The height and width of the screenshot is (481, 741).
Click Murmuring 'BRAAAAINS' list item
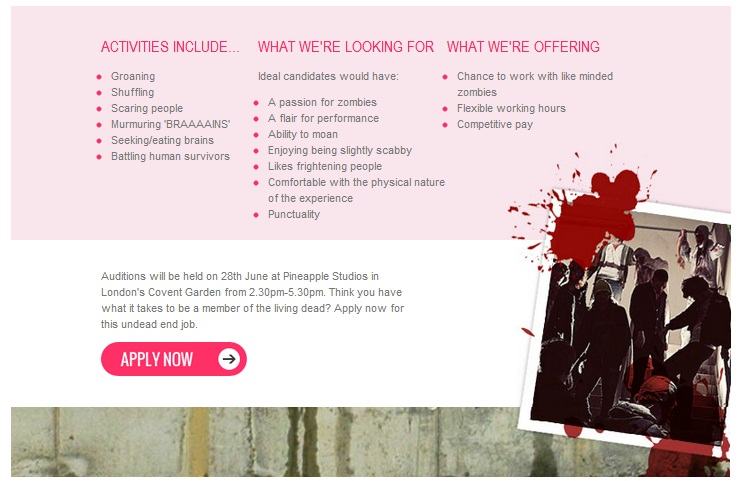point(171,125)
